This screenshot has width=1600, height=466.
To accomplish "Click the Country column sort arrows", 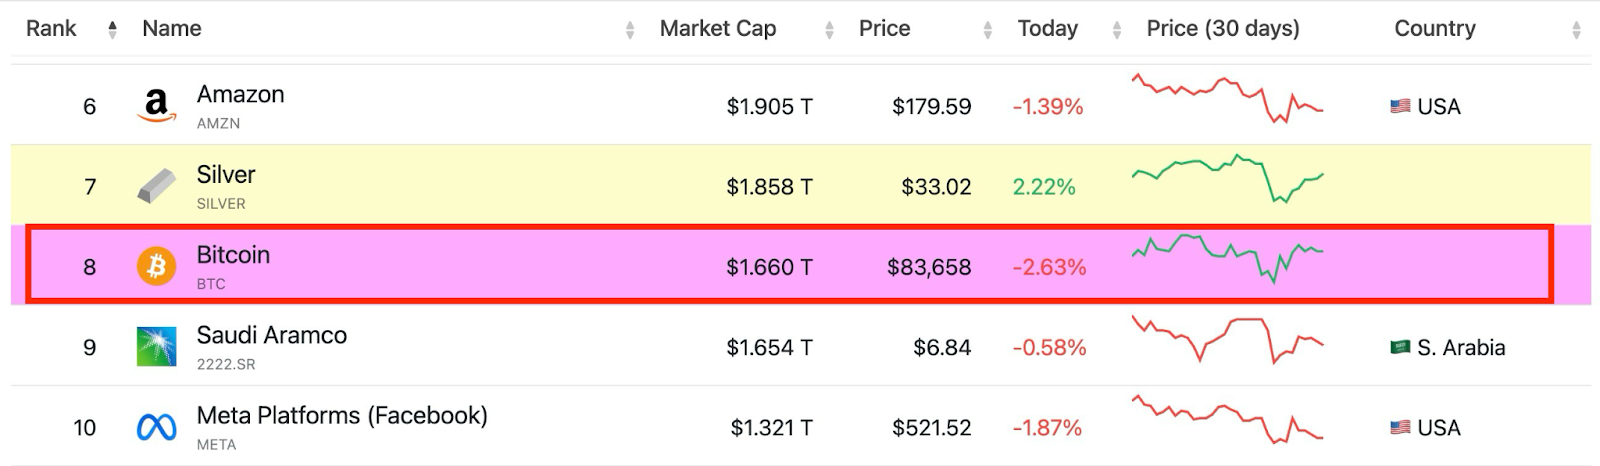I will coord(1576,30).
